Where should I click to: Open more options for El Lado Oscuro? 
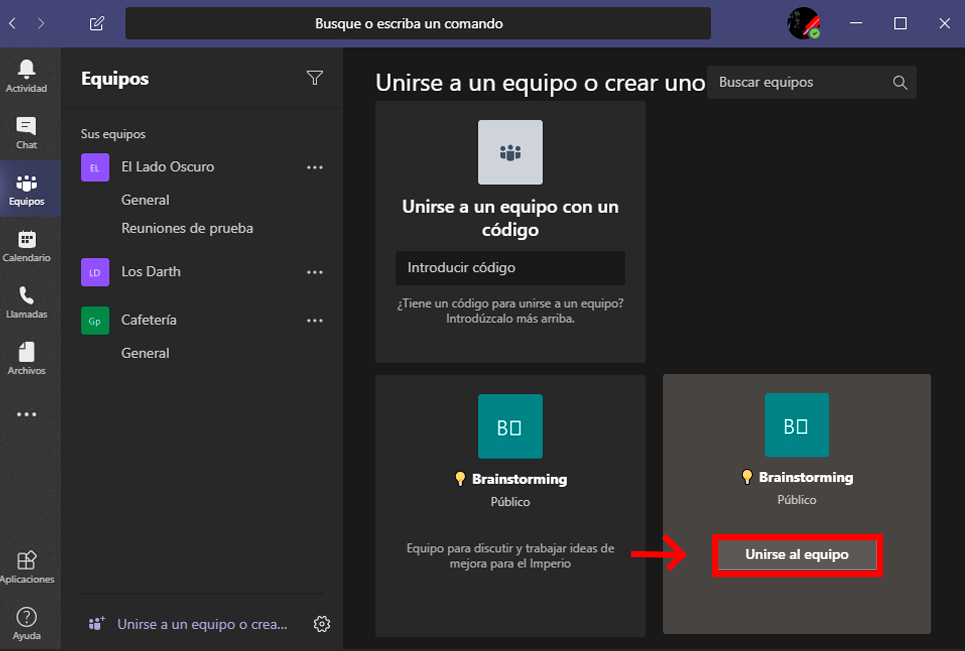coord(315,167)
